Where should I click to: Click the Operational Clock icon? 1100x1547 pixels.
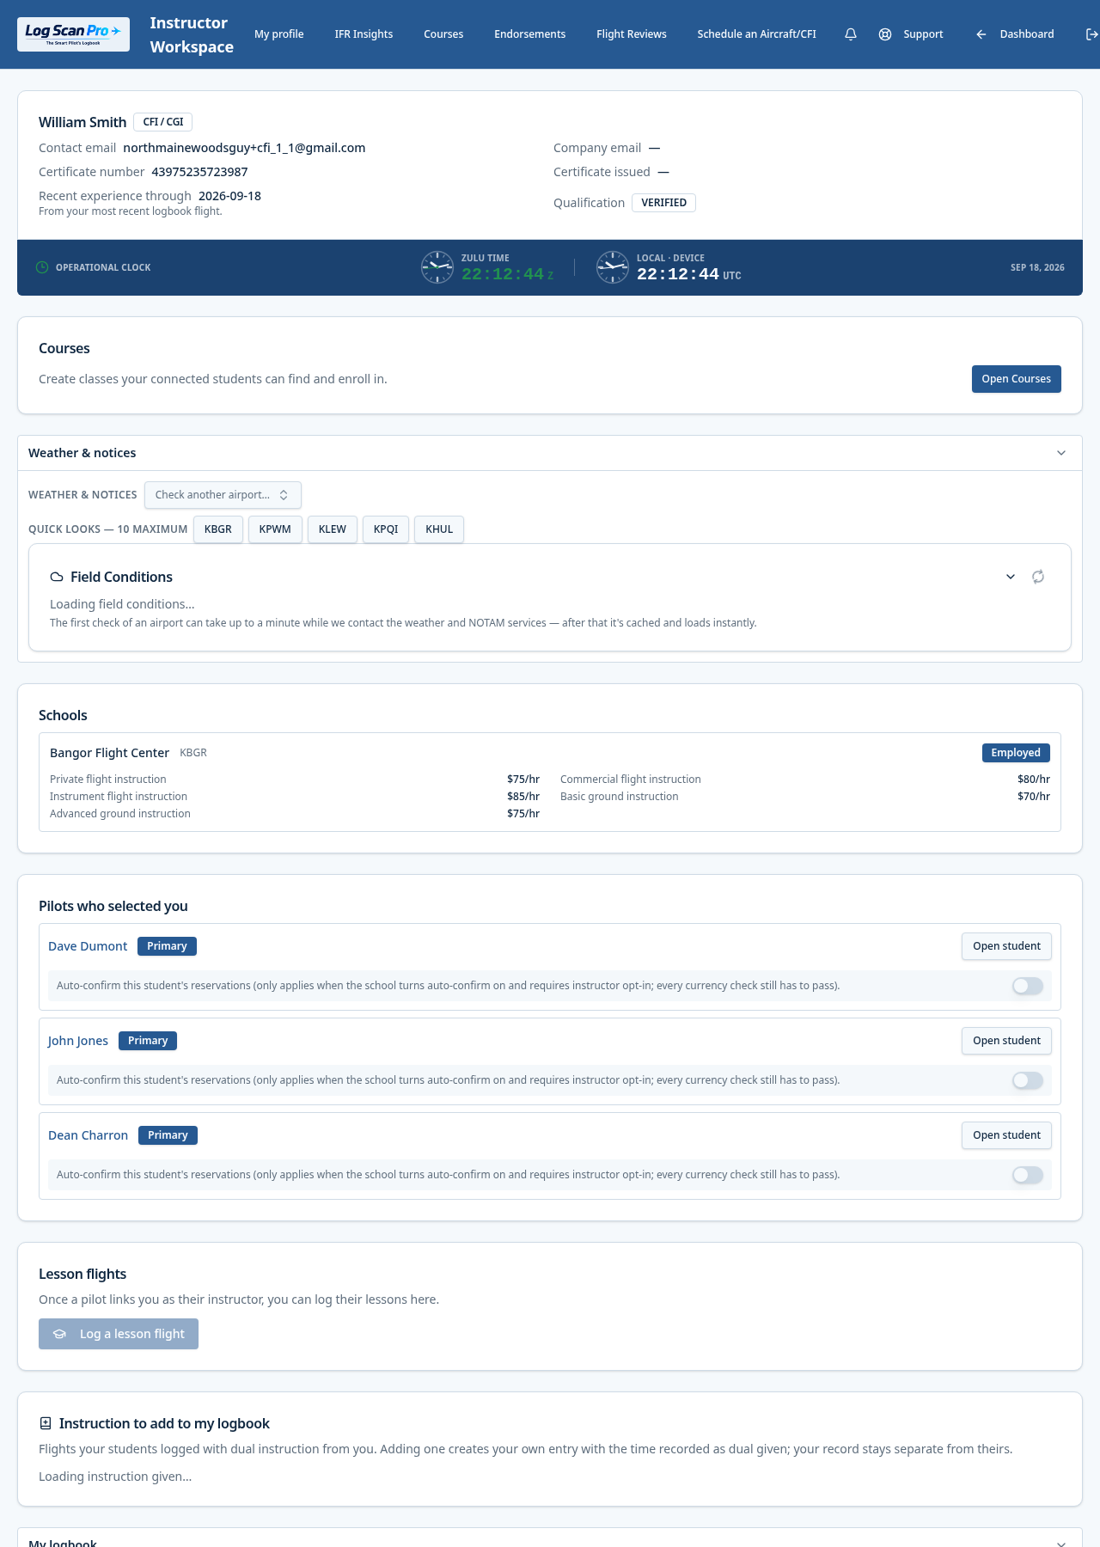point(42,268)
